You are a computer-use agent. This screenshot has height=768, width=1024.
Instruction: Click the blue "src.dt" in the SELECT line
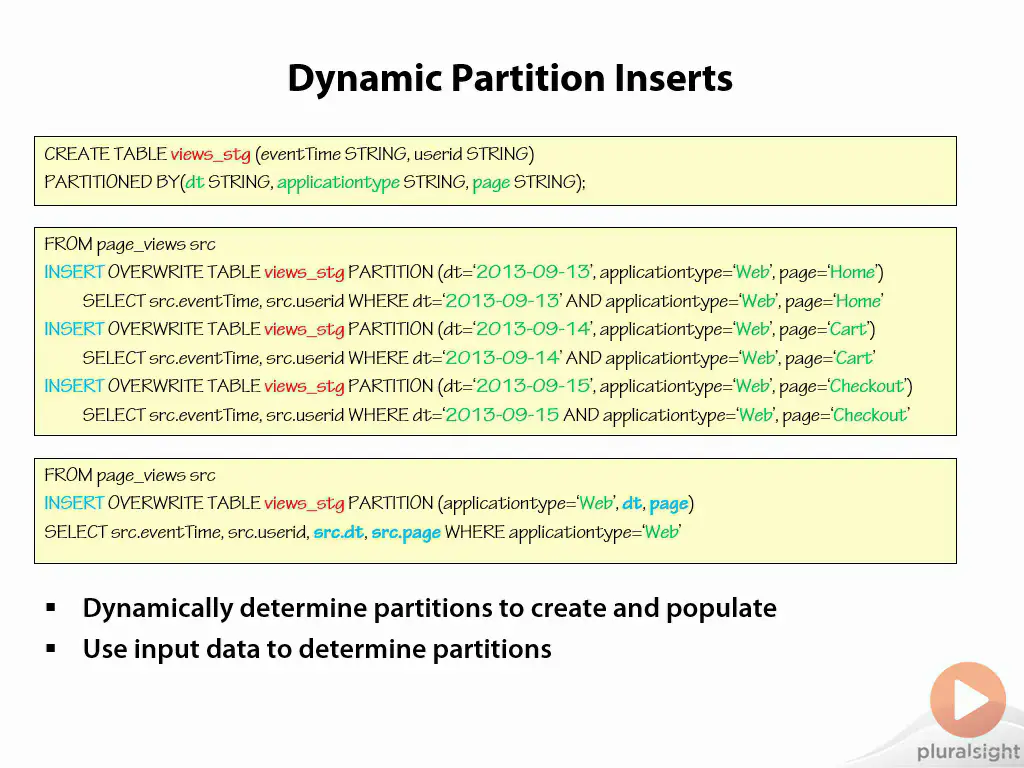[338, 532]
